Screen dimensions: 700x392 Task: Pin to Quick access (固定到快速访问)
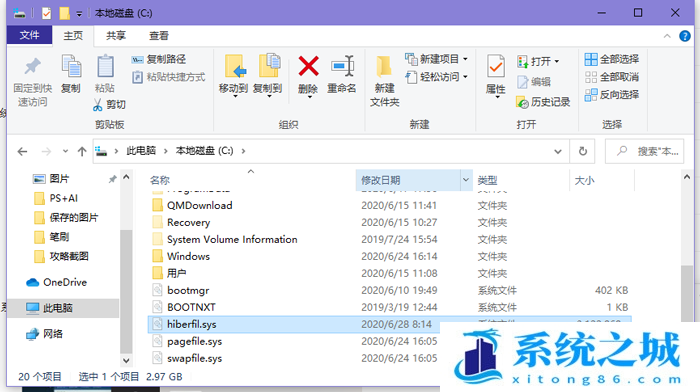coord(32,82)
